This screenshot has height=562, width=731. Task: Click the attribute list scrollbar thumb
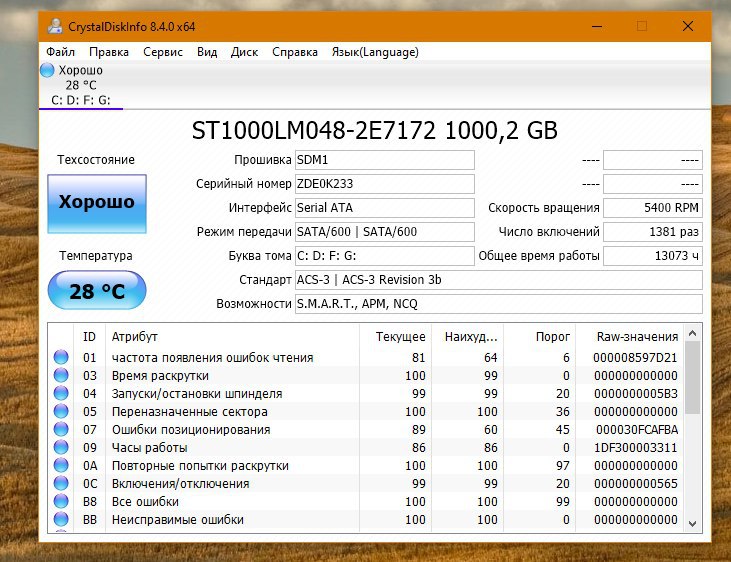click(x=692, y=377)
